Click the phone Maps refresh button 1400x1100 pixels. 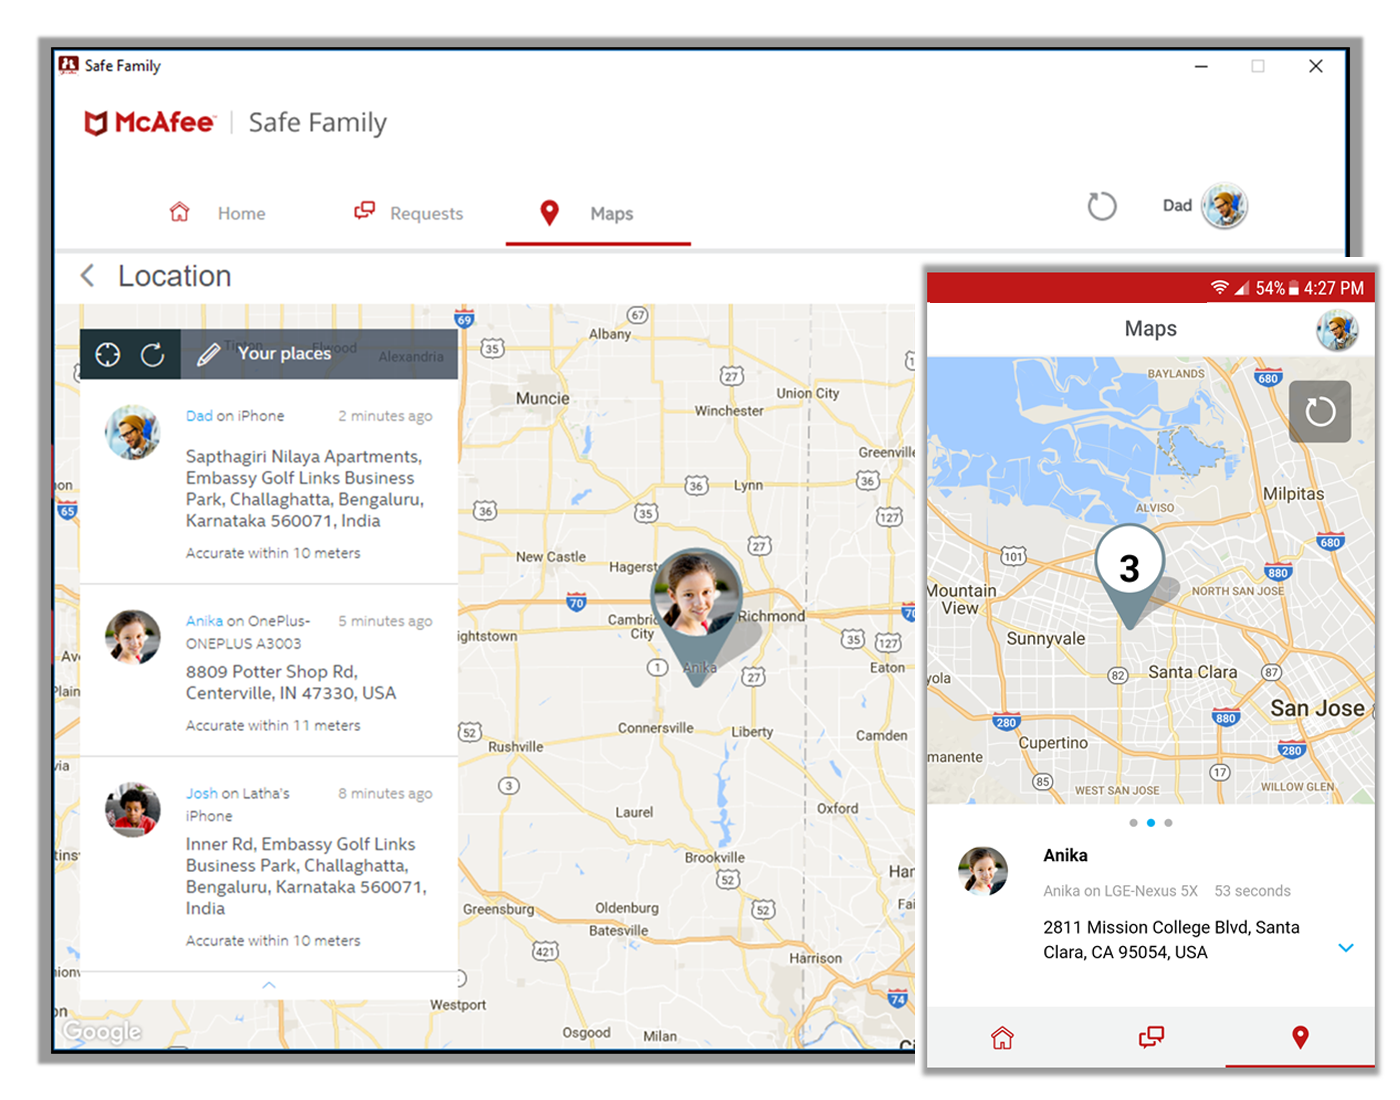1320,411
